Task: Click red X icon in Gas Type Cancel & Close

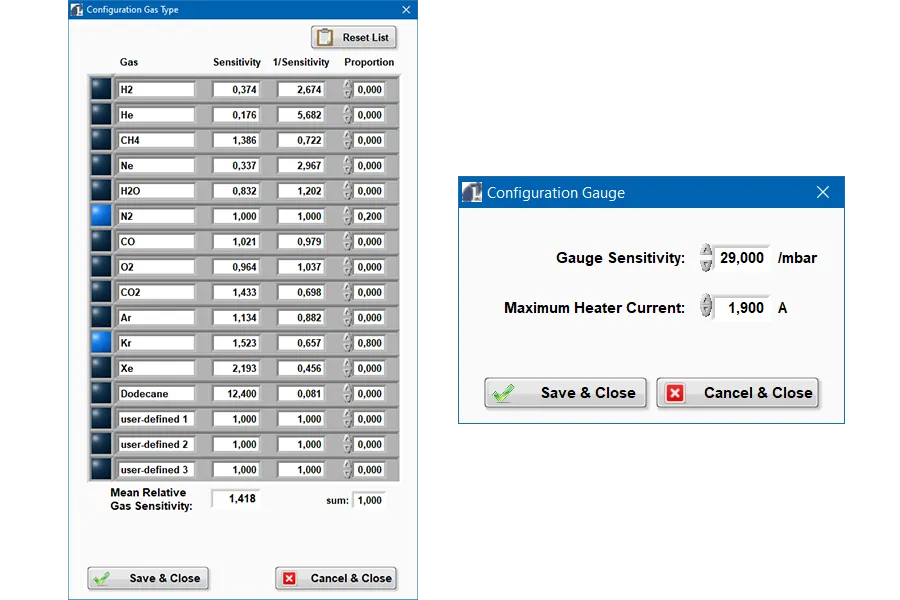Action: [x=290, y=578]
